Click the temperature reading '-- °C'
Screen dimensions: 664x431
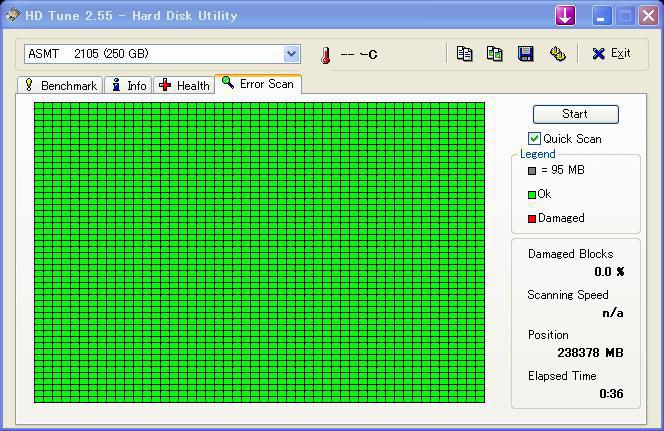click(x=359, y=55)
